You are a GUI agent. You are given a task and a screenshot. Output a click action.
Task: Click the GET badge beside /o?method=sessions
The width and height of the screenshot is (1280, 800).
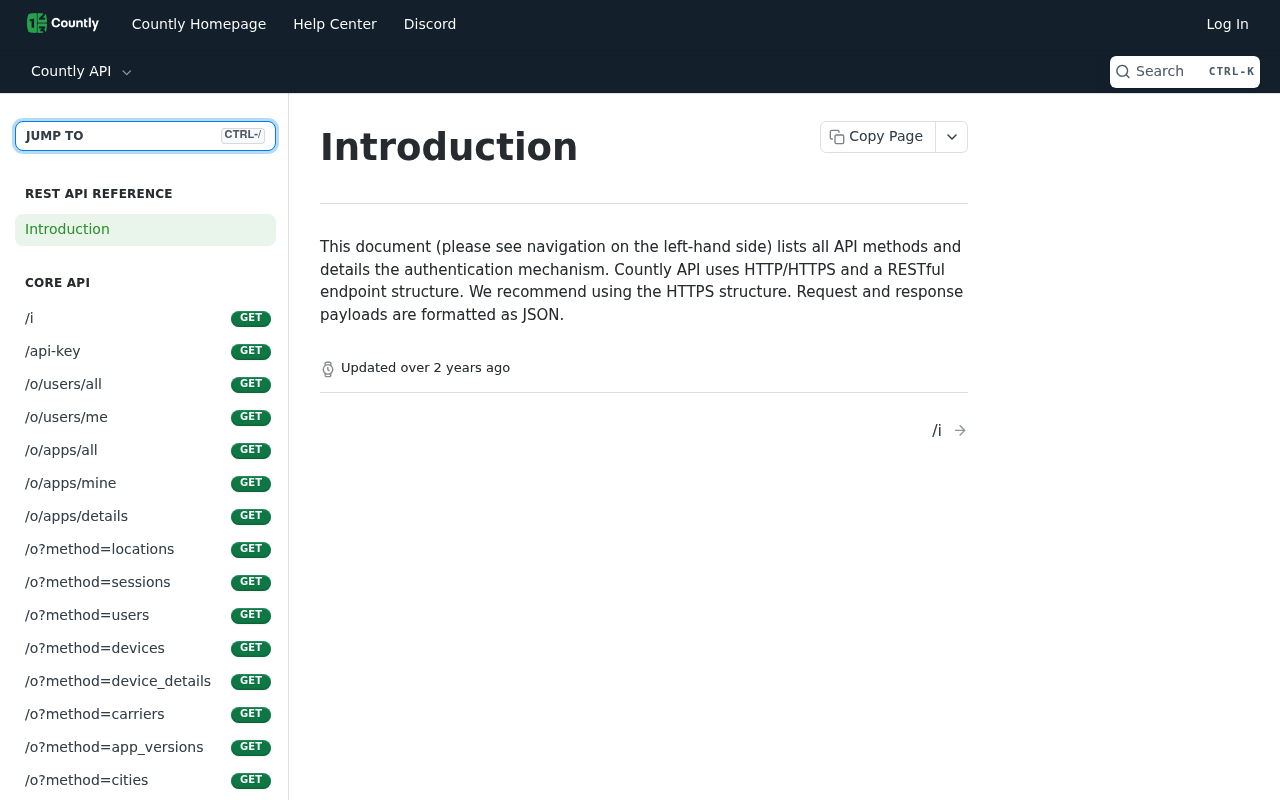point(251,582)
